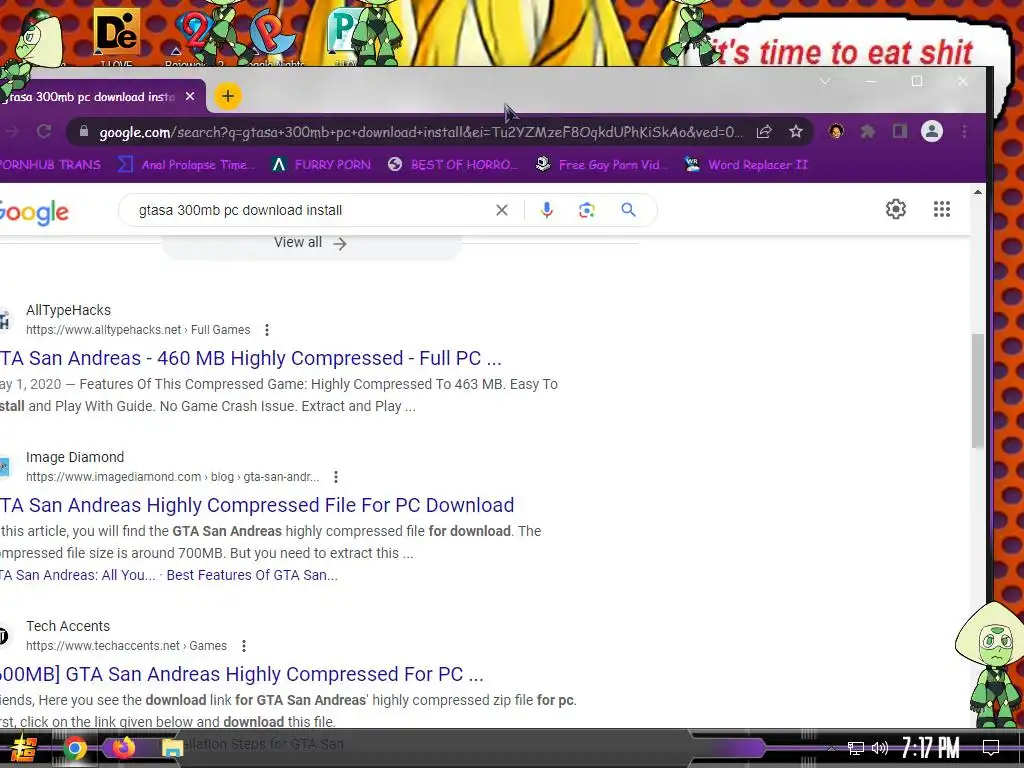Image resolution: width=1024 pixels, height=768 pixels.
Task: Open File Explorer from the taskbar
Action: (x=172, y=748)
